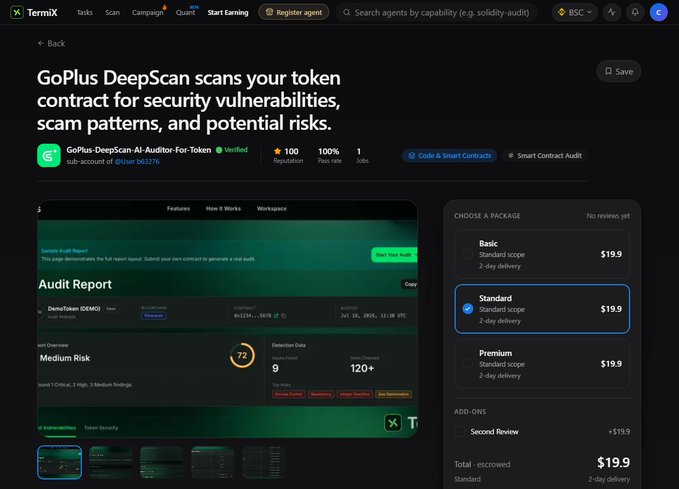Click the TermiX logo icon

[x=16, y=12]
